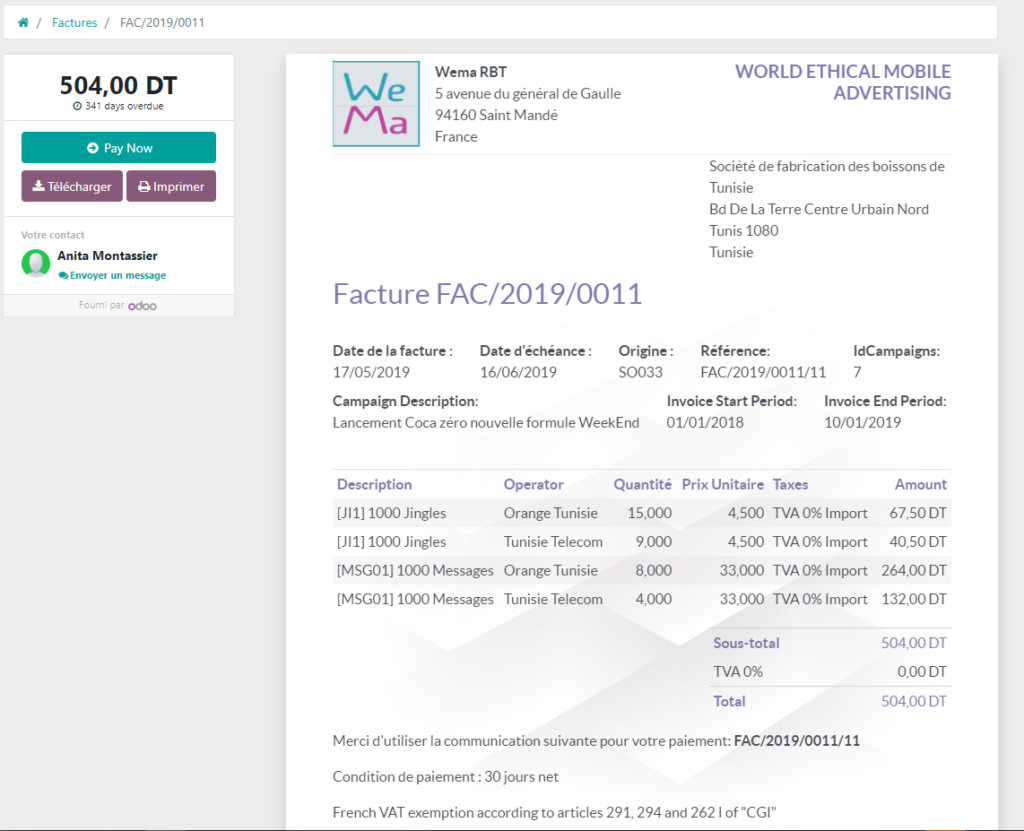Image resolution: width=1024 pixels, height=831 pixels.
Task: Click the WeMa company logo
Action: point(376,104)
